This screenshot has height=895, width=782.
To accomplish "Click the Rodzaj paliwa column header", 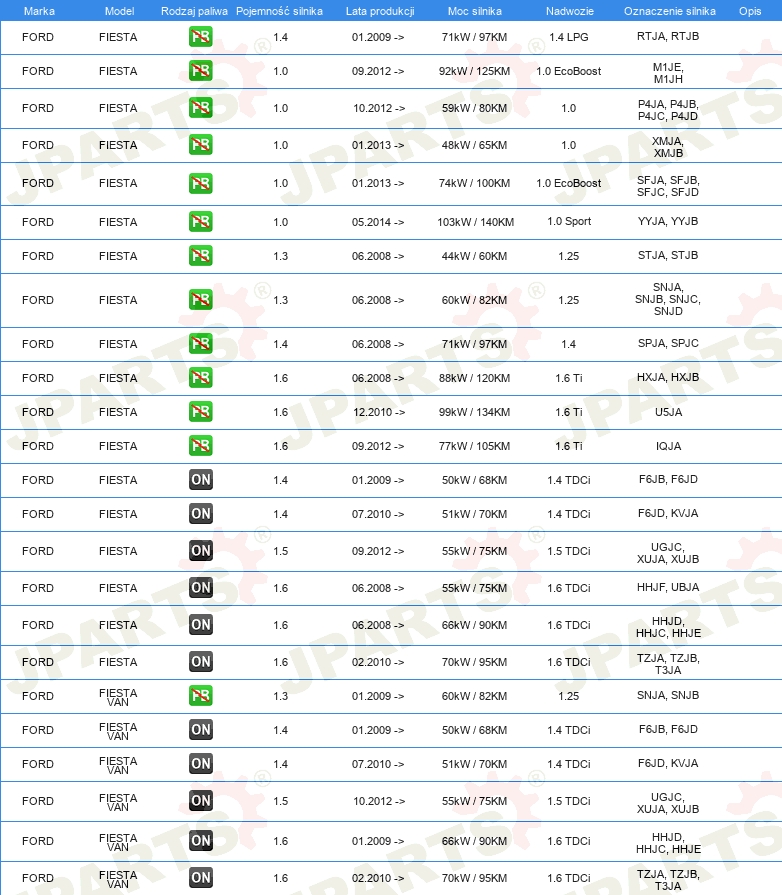I will (x=194, y=11).
